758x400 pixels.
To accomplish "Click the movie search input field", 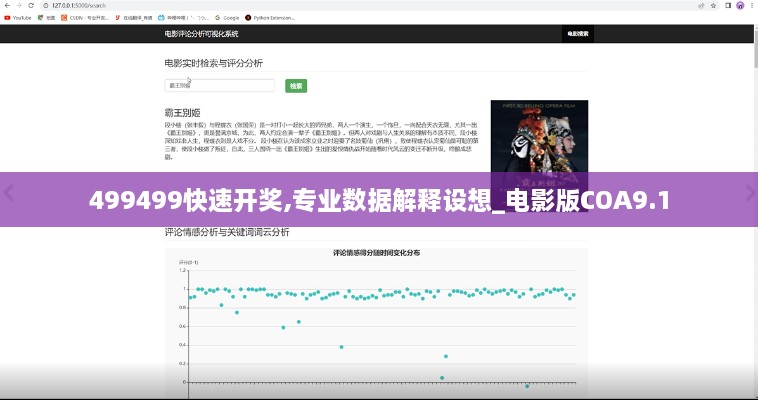I will (x=219, y=86).
